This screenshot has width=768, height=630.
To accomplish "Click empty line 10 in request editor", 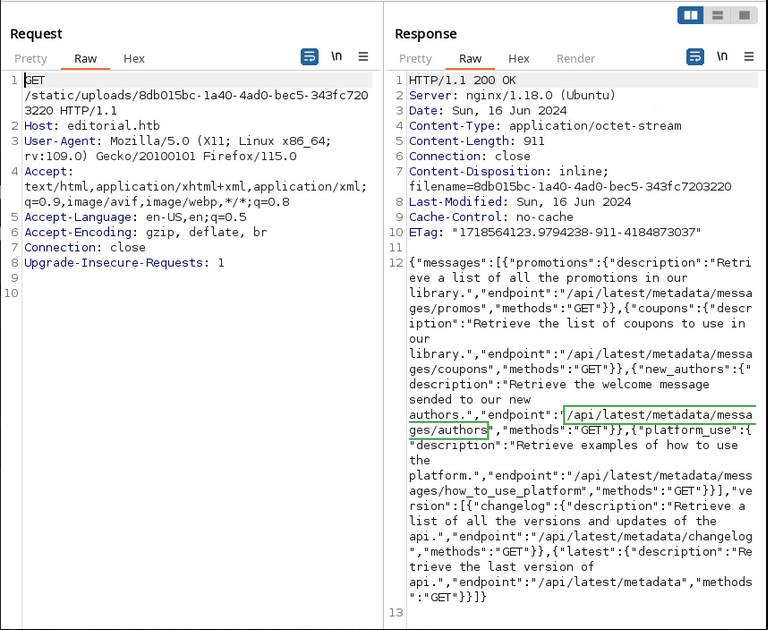I will click(196, 293).
